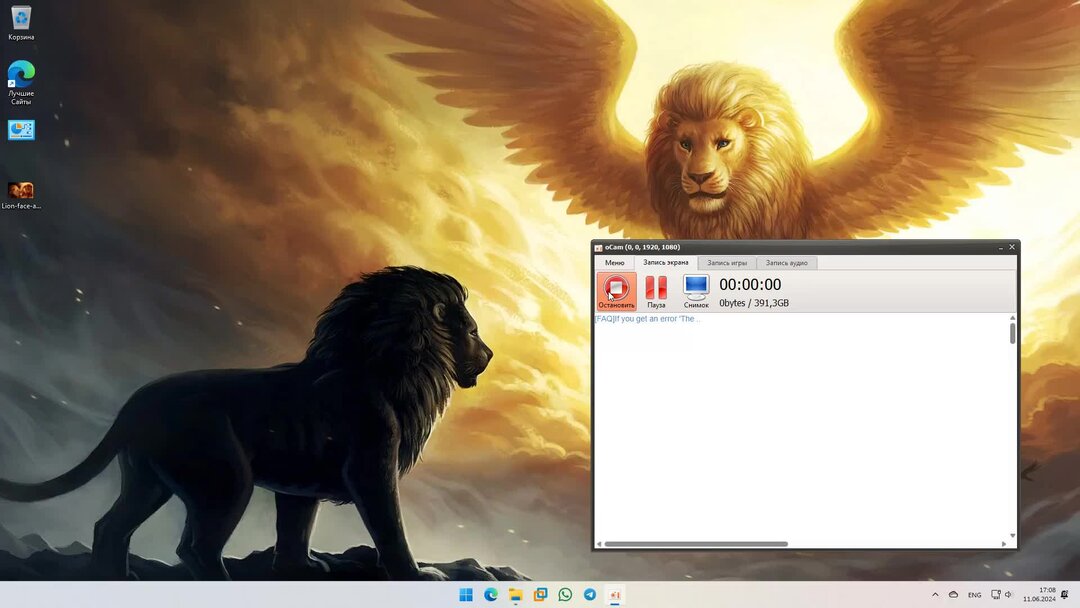Select the control panel desktop shortcut icon
This screenshot has width=1080, height=608.
(x=21, y=130)
